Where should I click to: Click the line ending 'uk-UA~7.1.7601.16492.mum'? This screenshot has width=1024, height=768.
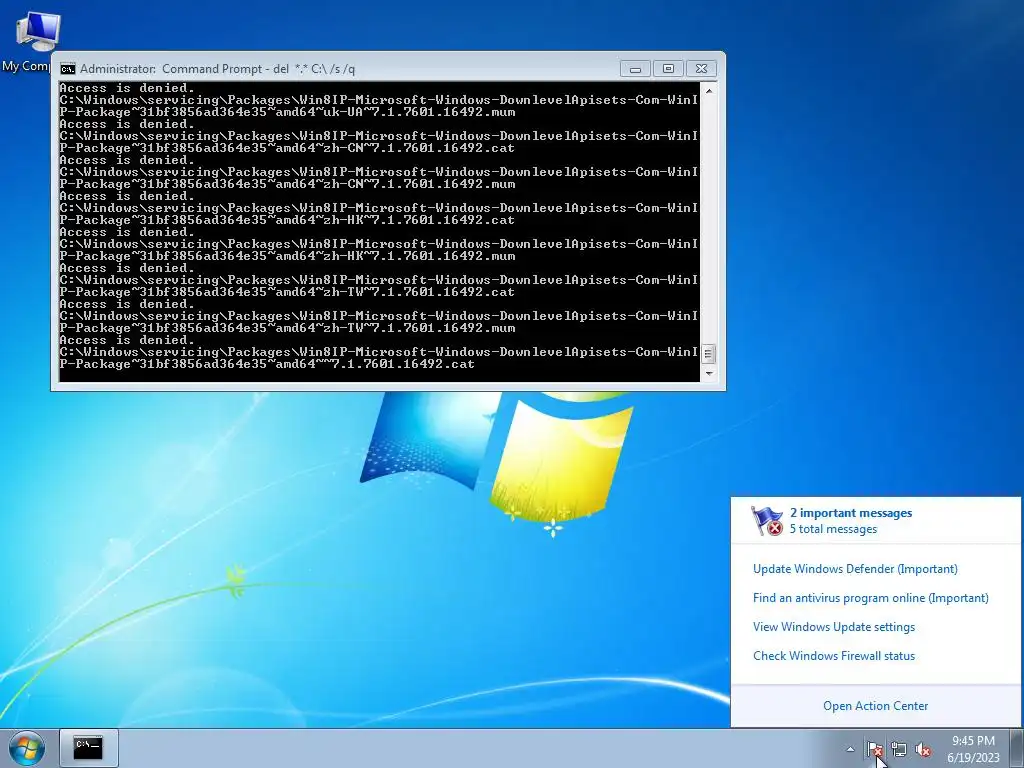[287, 112]
